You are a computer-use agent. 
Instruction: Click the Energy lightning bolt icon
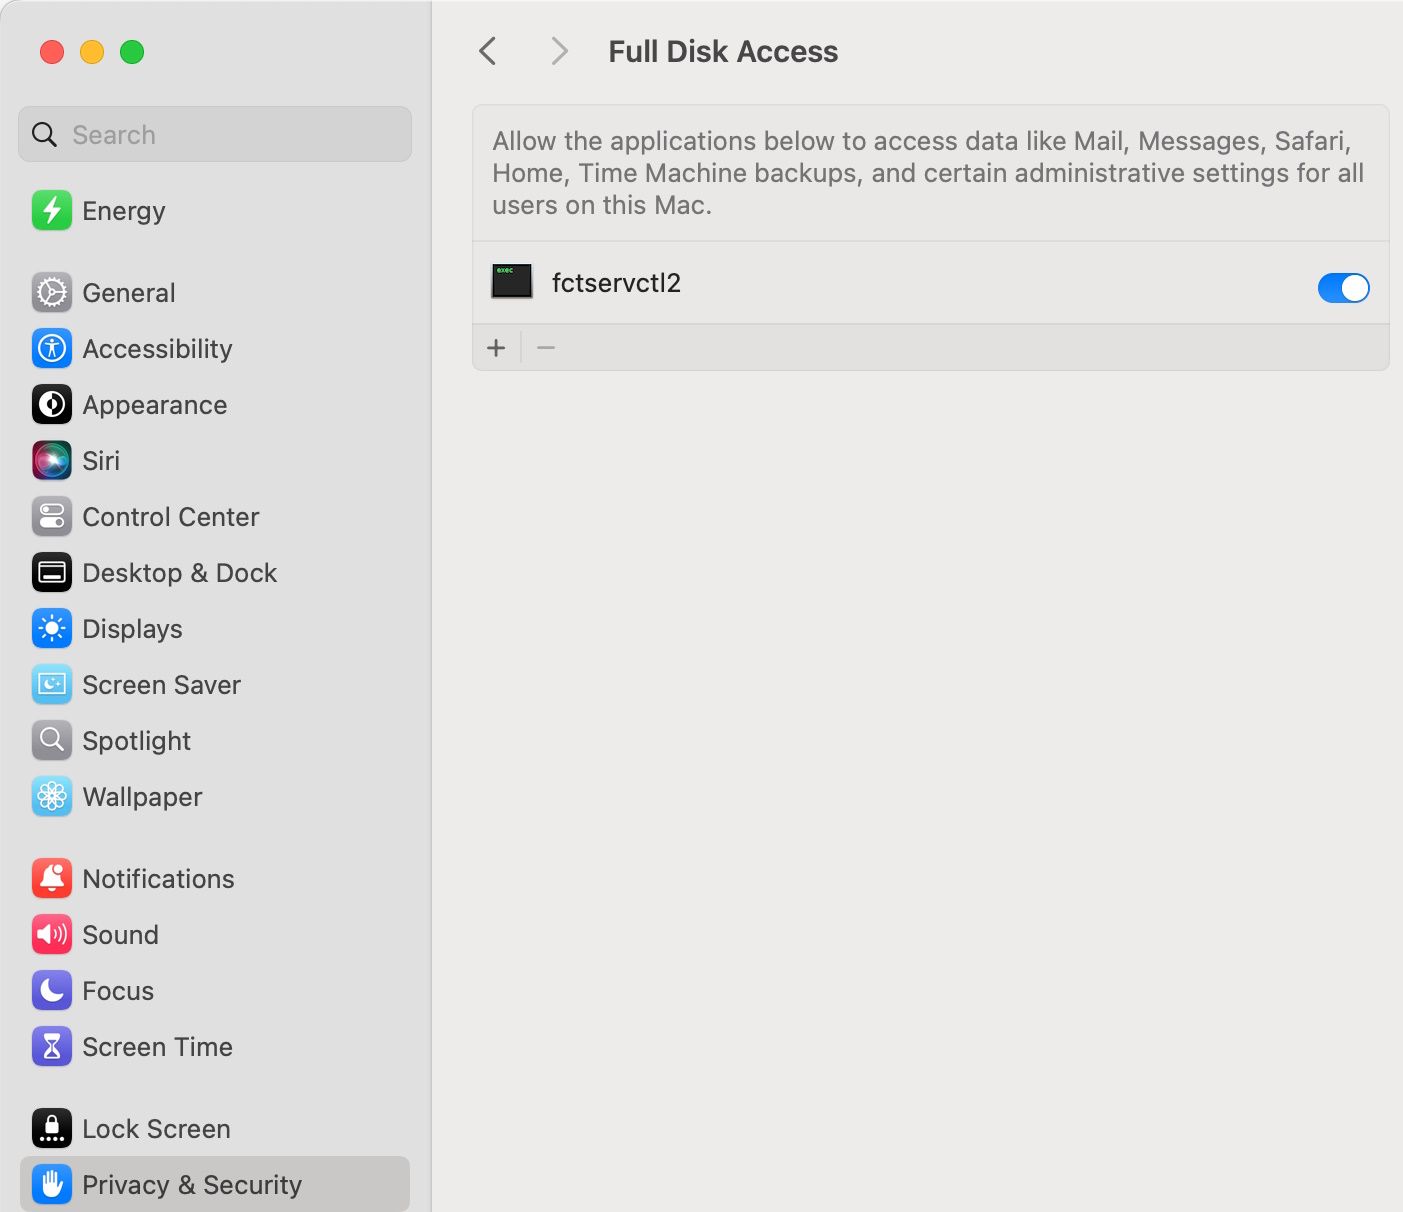(52, 211)
